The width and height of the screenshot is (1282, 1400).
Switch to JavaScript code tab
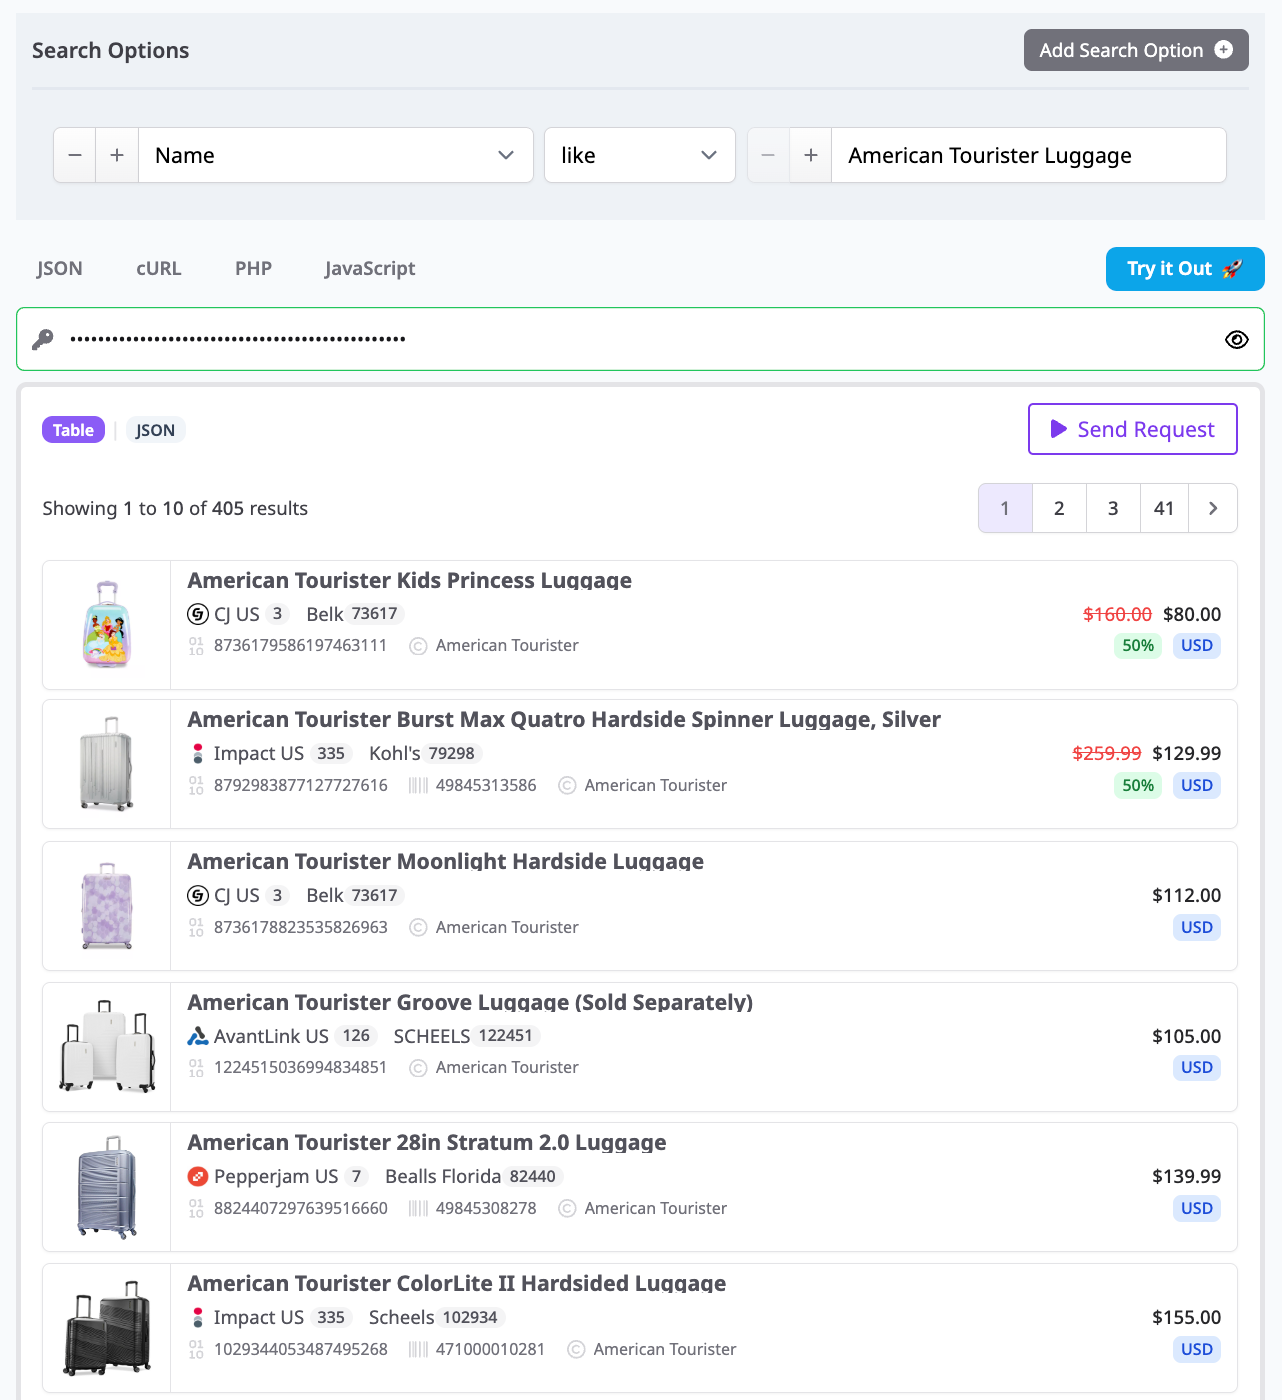pyautogui.click(x=370, y=268)
